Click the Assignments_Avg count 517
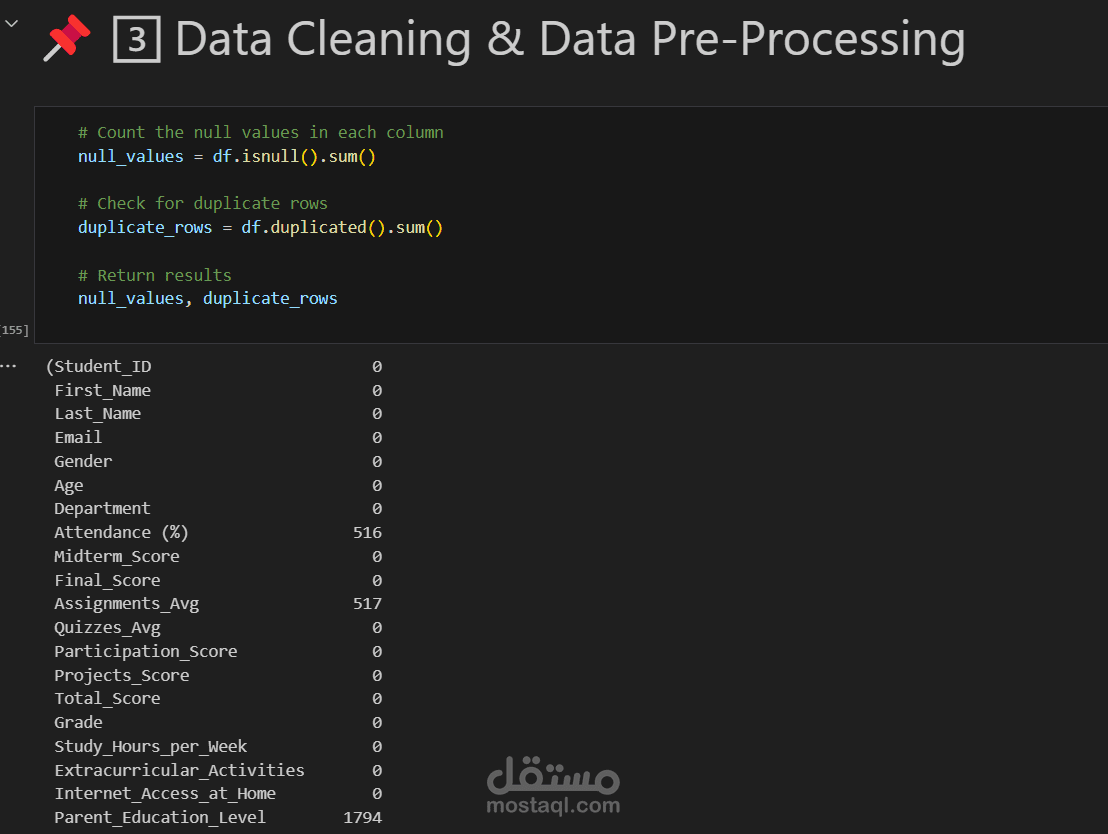The width and height of the screenshot is (1108, 834). pos(367,603)
